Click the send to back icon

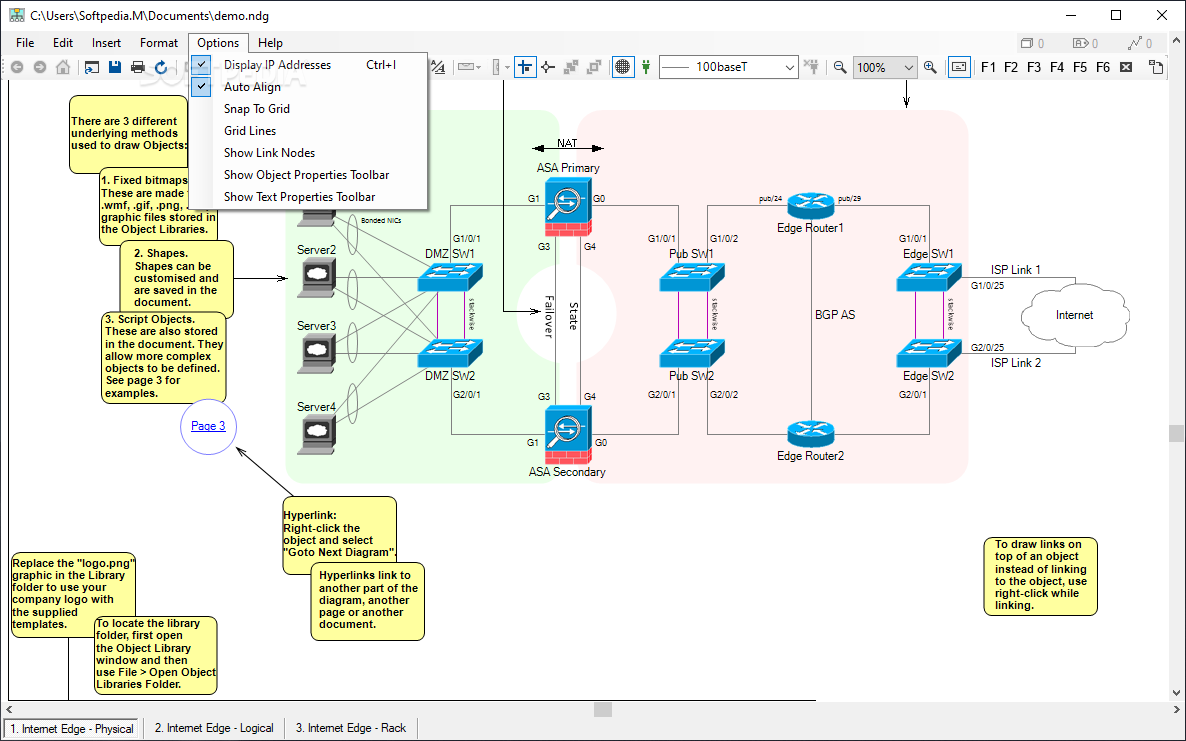pos(595,67)
